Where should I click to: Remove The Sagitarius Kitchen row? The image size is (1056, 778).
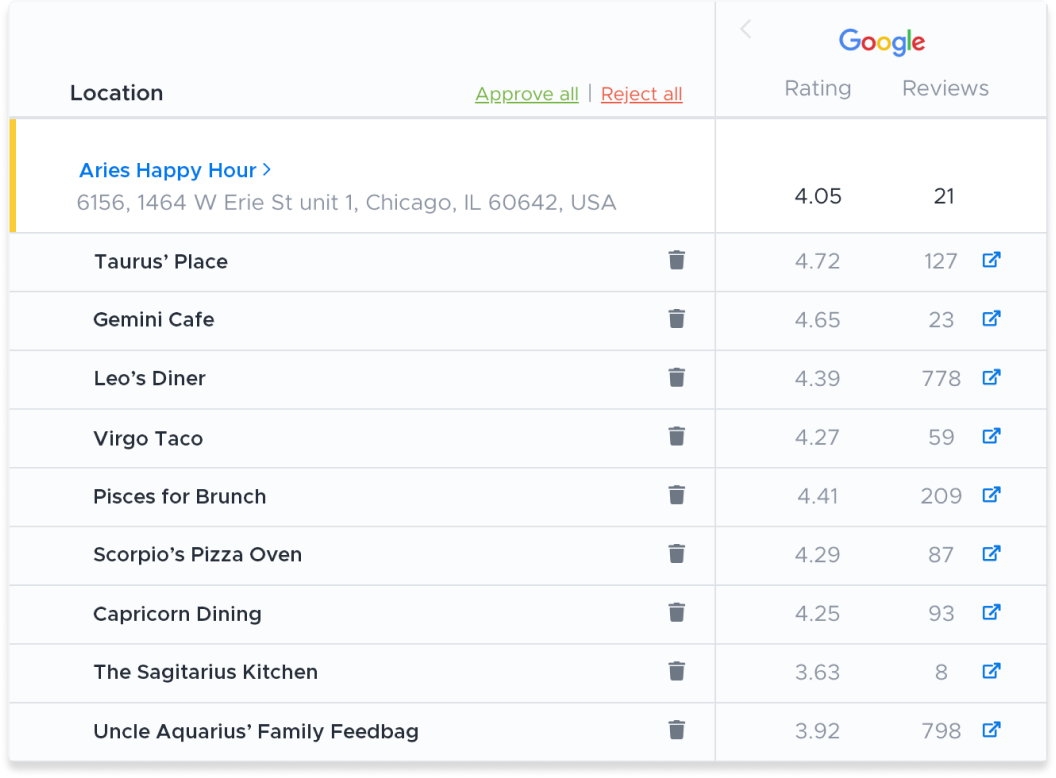pos(677,671)
